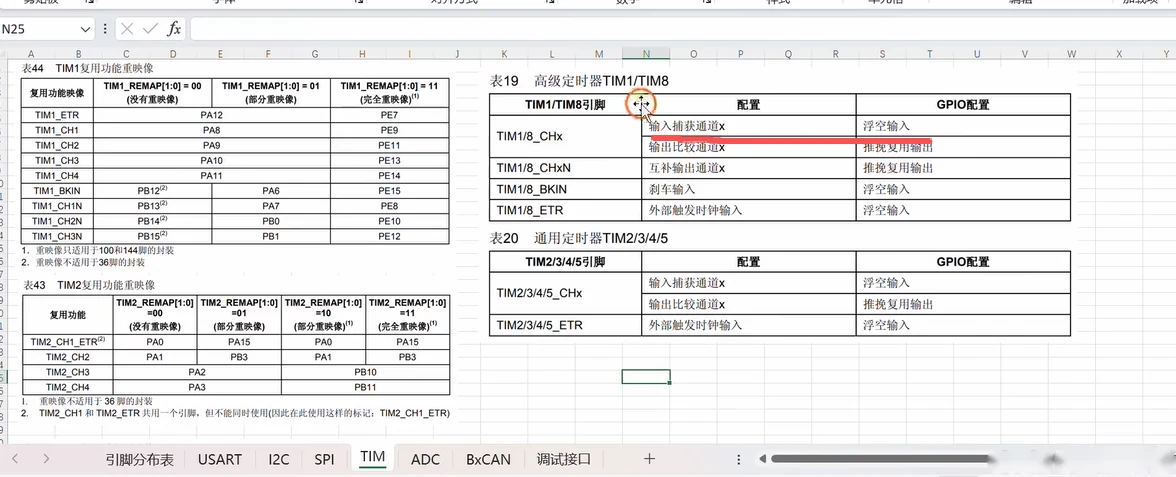This screenshot has height=477, width=1176.
Task: Switch to the 调试接口 sheet tab
Action: click(564, 459)
